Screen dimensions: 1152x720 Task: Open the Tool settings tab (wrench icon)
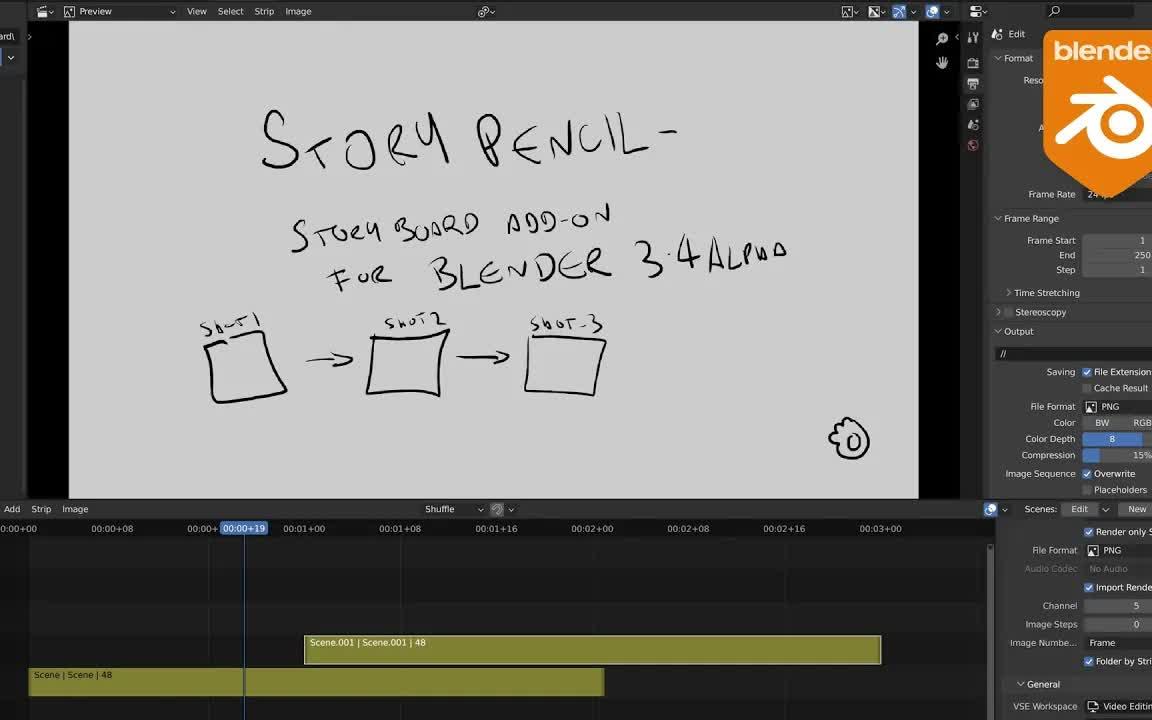(973, 36)
